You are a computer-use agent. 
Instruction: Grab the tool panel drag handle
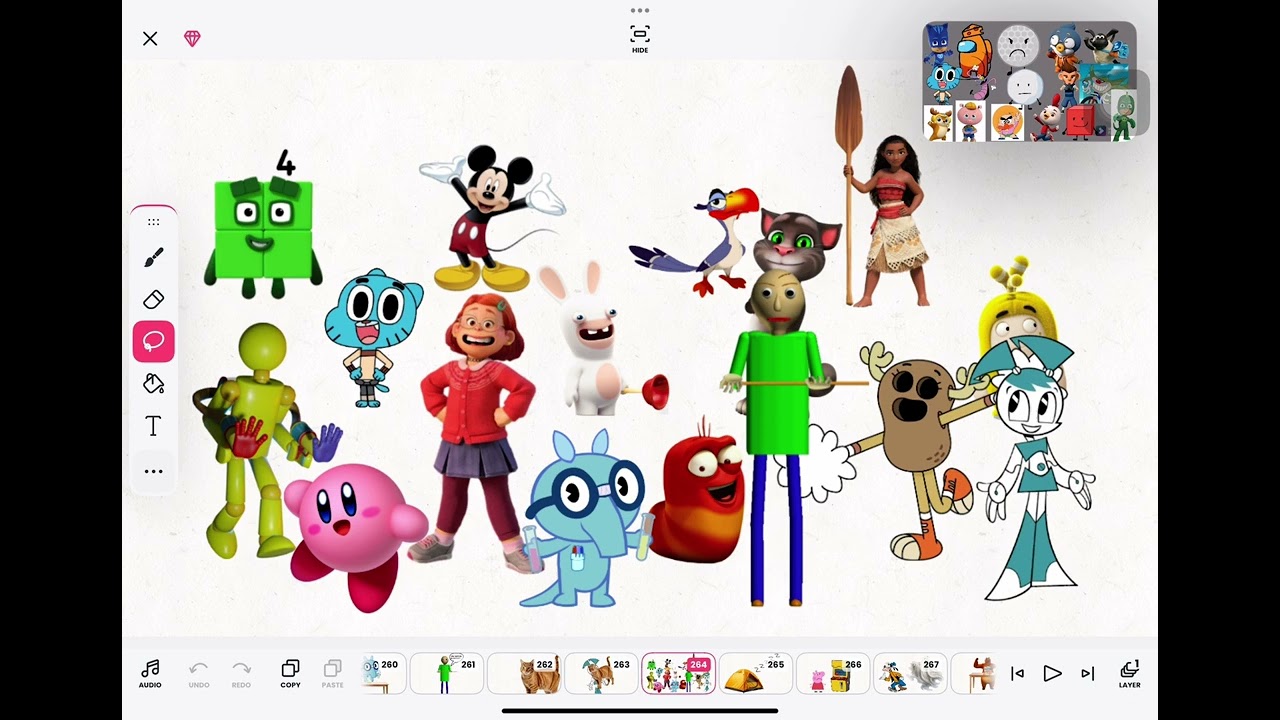point(153,222)
